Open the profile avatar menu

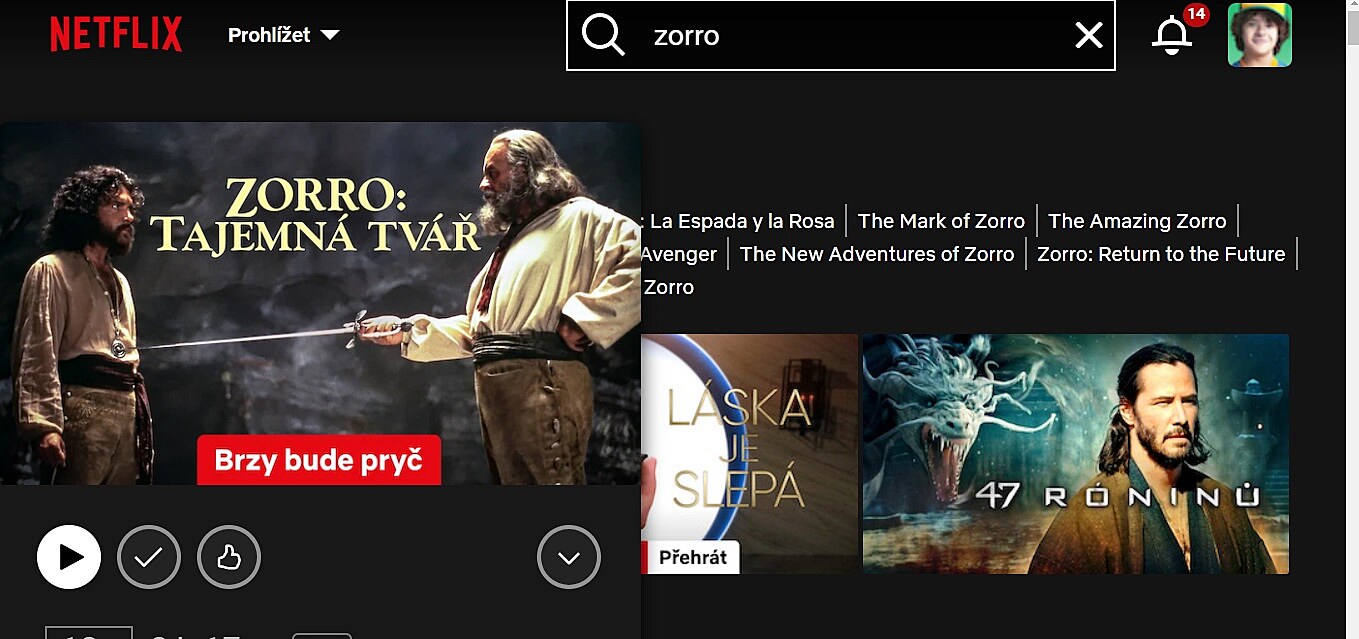(x=1260, y=35)
